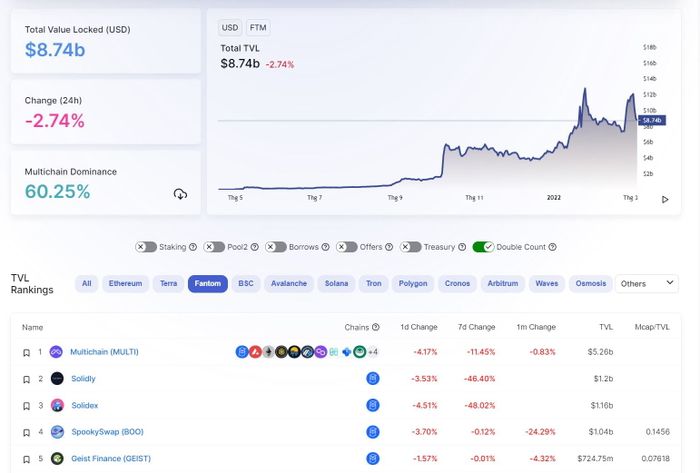Select the Fantom chain tab
700x473 pixels.
(x=208, y=284)
